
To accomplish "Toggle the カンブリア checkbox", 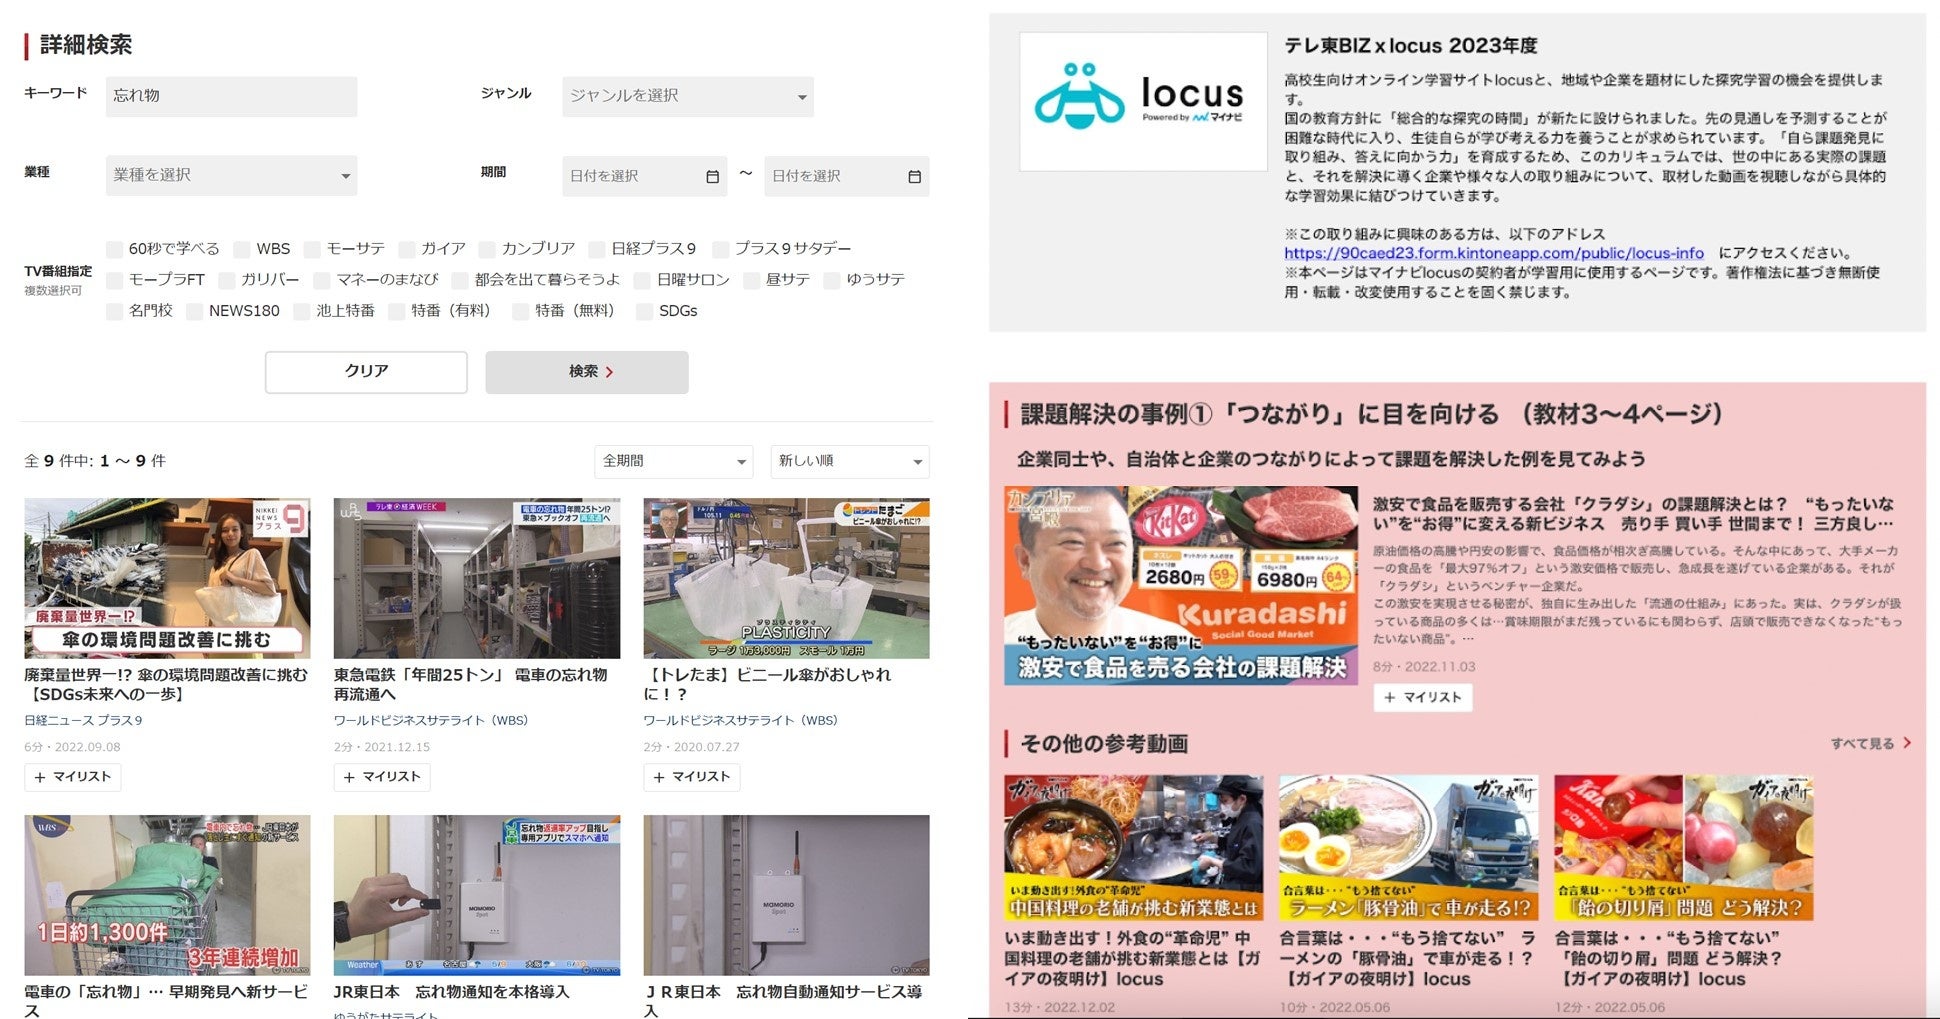I will [487, 249].
